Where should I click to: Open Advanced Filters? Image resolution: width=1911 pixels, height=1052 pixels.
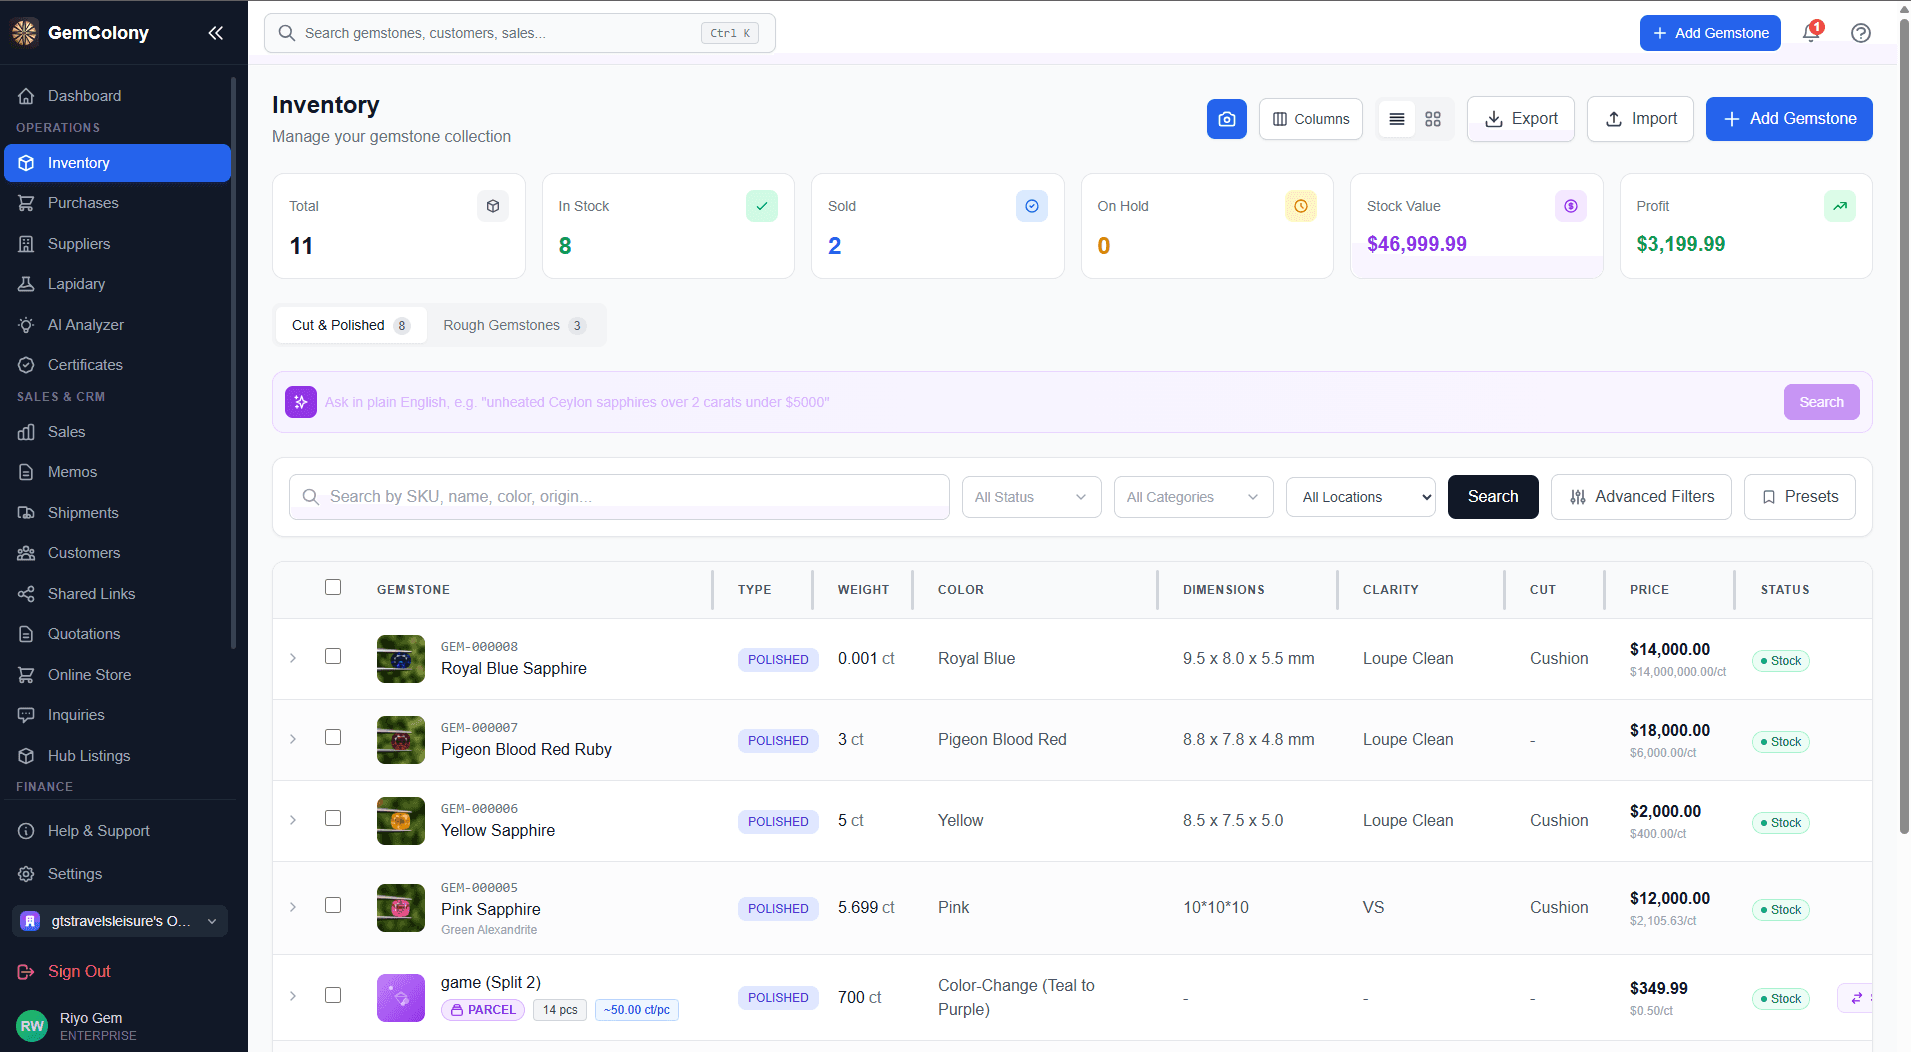pos(1641,497)
